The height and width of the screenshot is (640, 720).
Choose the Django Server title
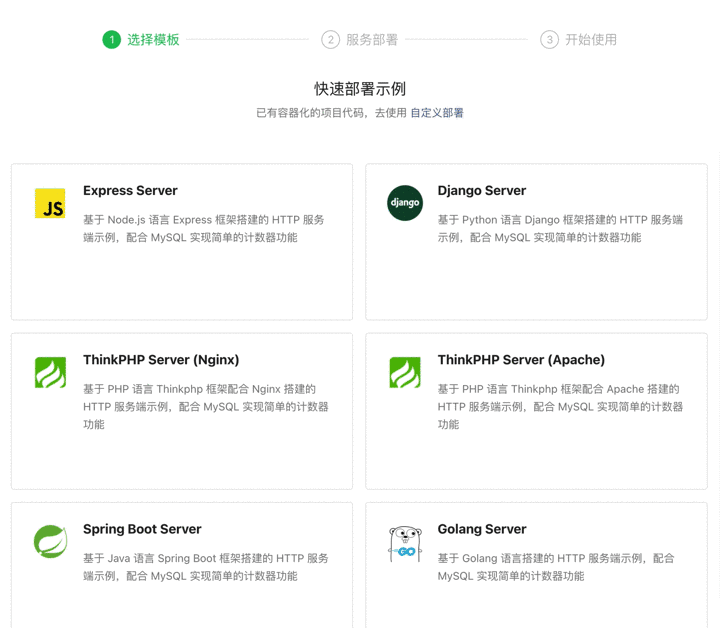pos(481,191)
